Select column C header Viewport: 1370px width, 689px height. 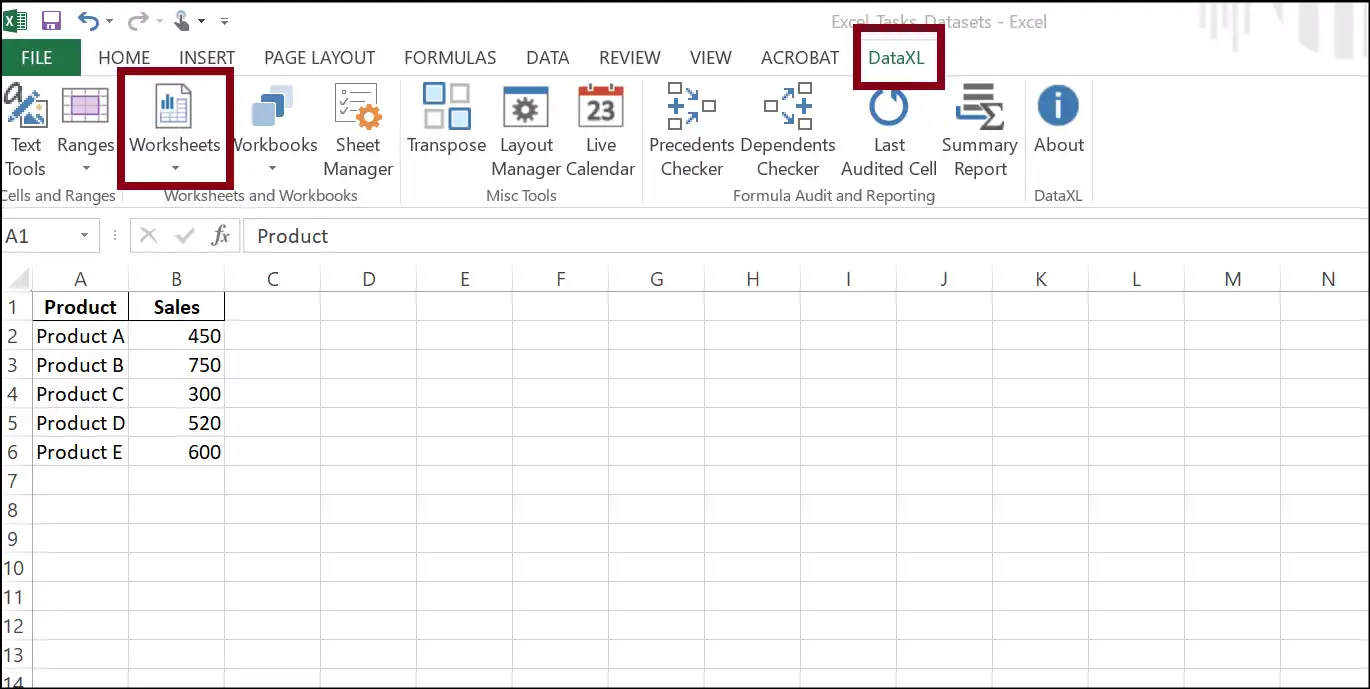click(273, 279)
